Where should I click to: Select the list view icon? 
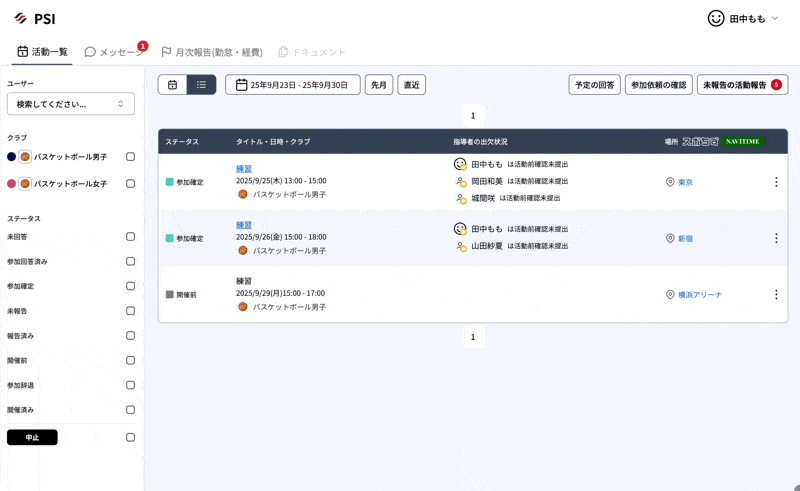point(201,85)
